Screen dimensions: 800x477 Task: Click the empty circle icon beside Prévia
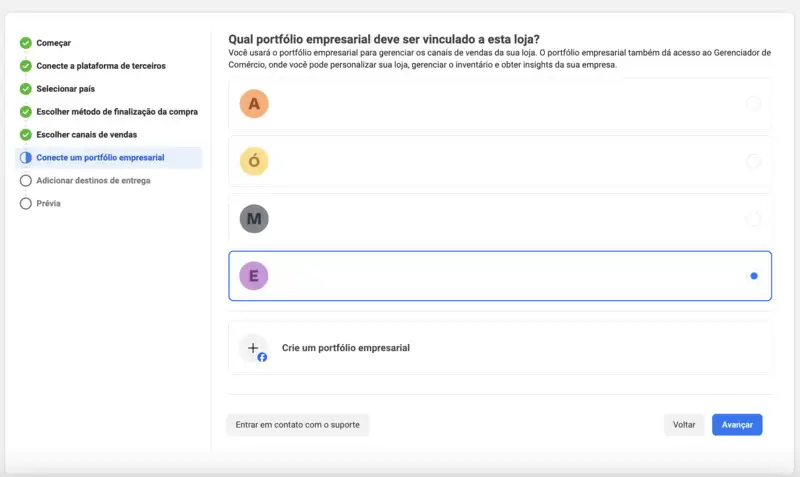pos(26,204)
